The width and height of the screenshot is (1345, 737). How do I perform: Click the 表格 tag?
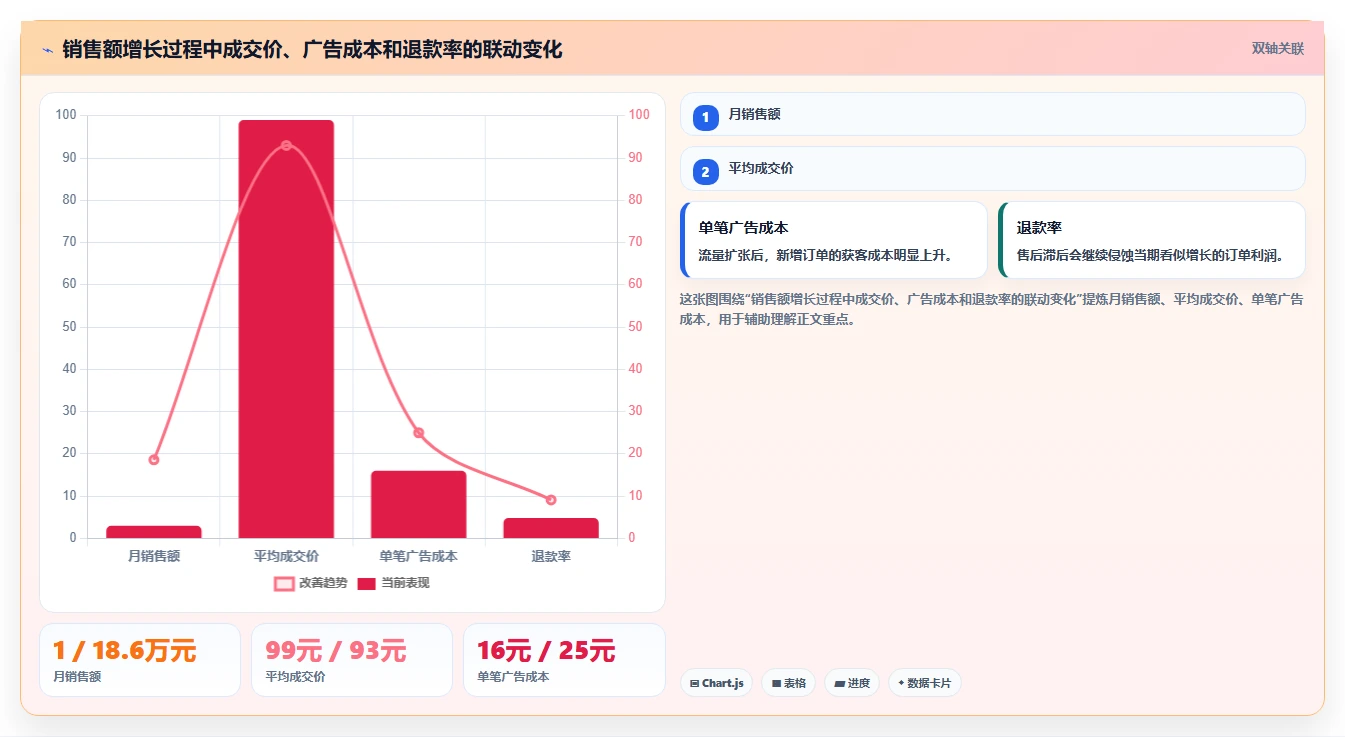pyautogui.click(x=789, y=683)
